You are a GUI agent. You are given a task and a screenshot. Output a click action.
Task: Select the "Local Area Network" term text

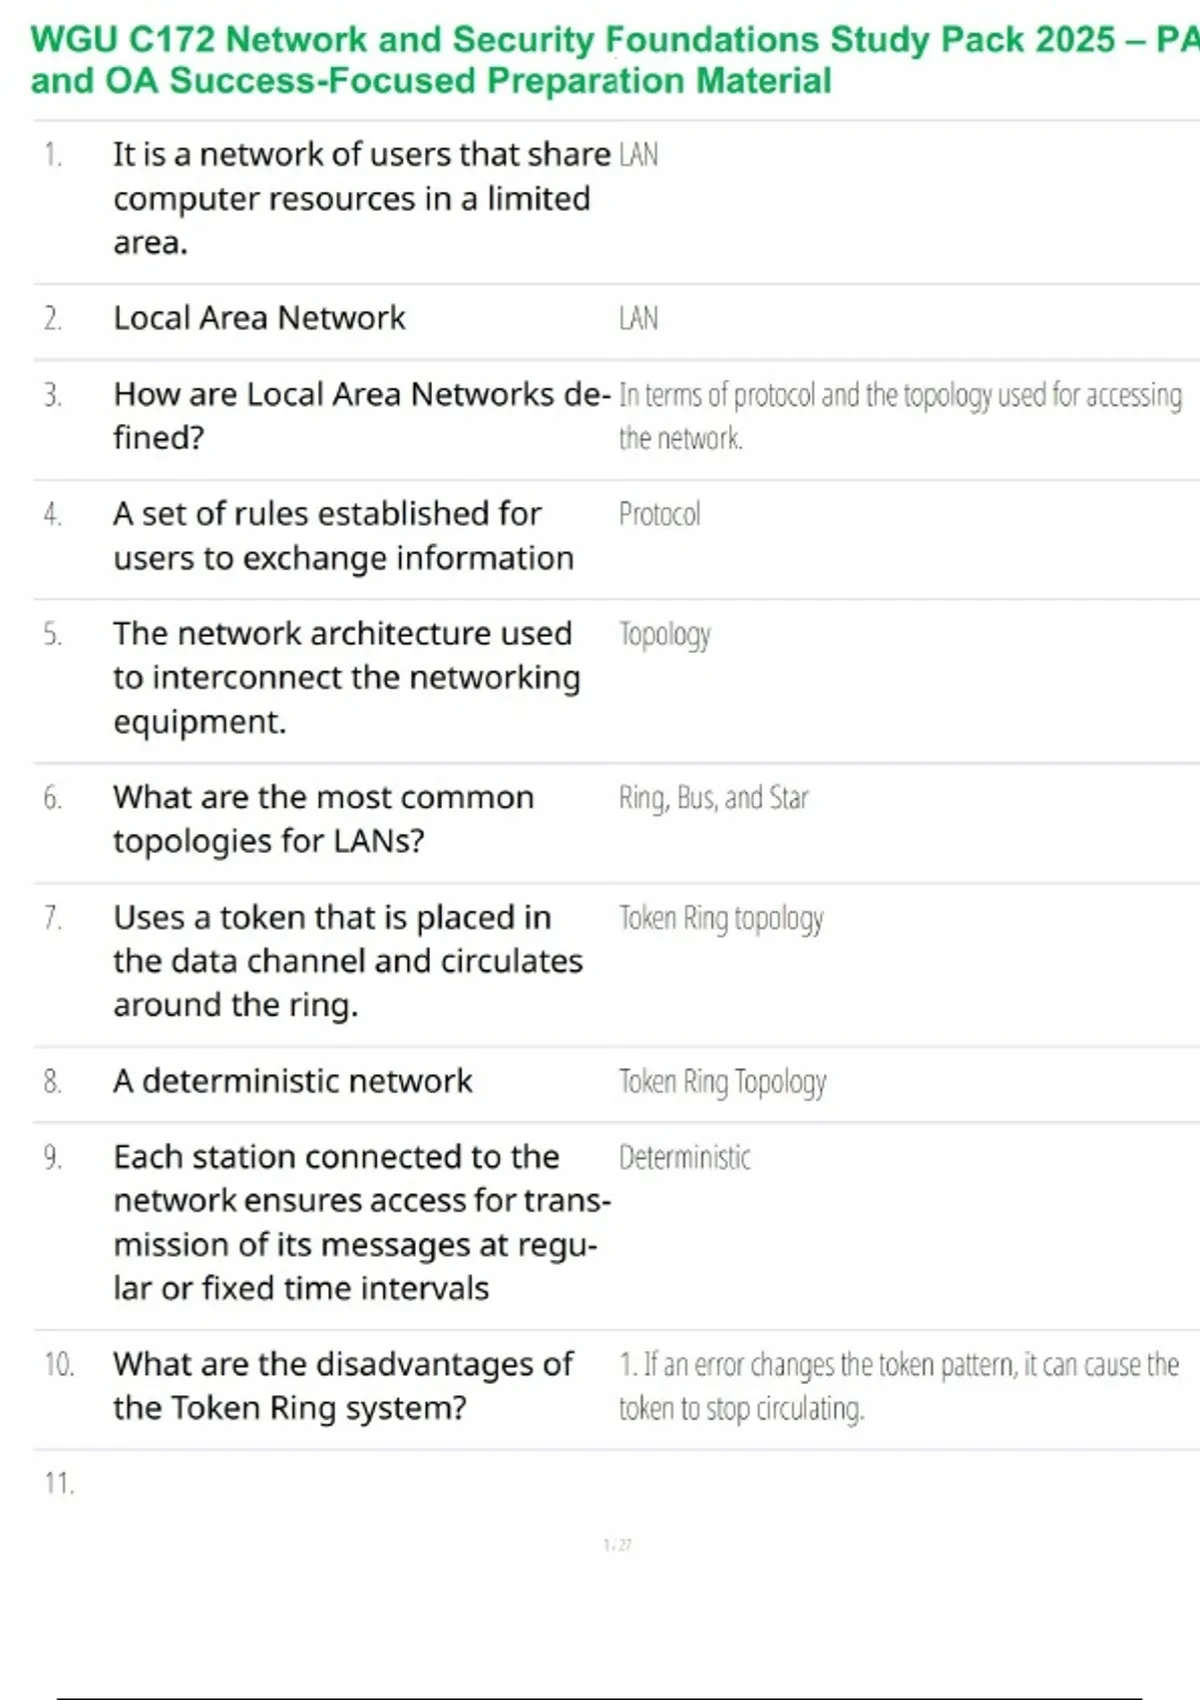click(259, 318)
